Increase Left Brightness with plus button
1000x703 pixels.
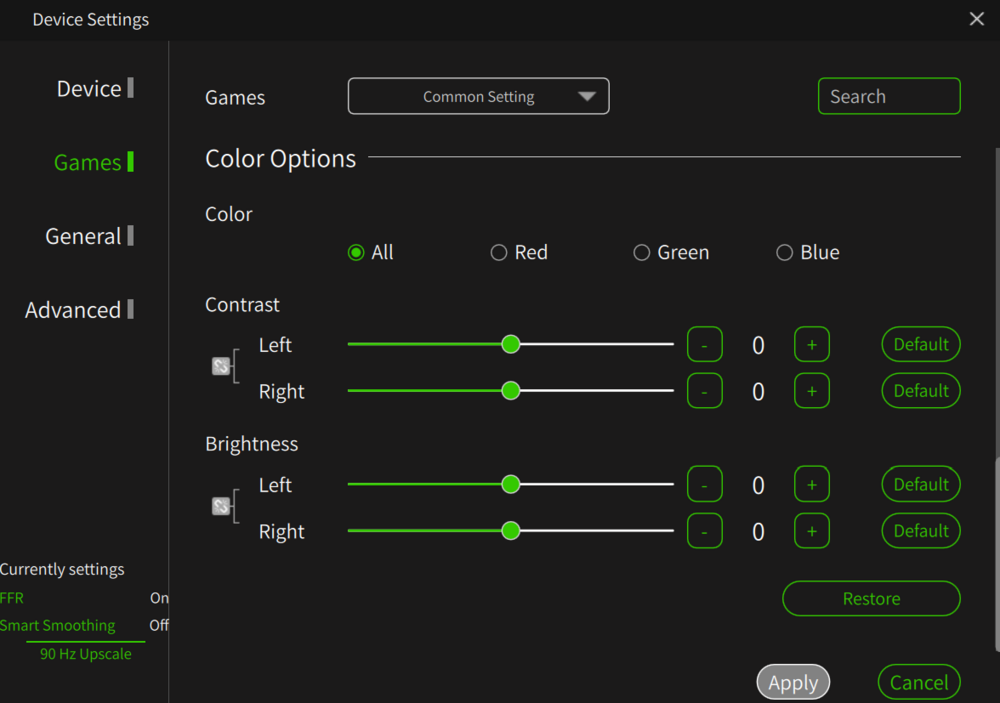811,485
